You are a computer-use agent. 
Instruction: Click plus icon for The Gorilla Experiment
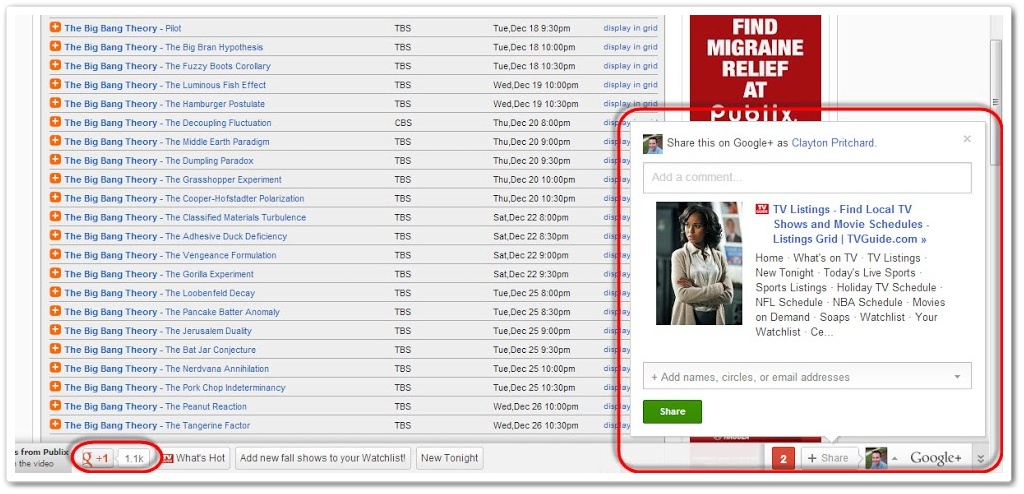56,274
